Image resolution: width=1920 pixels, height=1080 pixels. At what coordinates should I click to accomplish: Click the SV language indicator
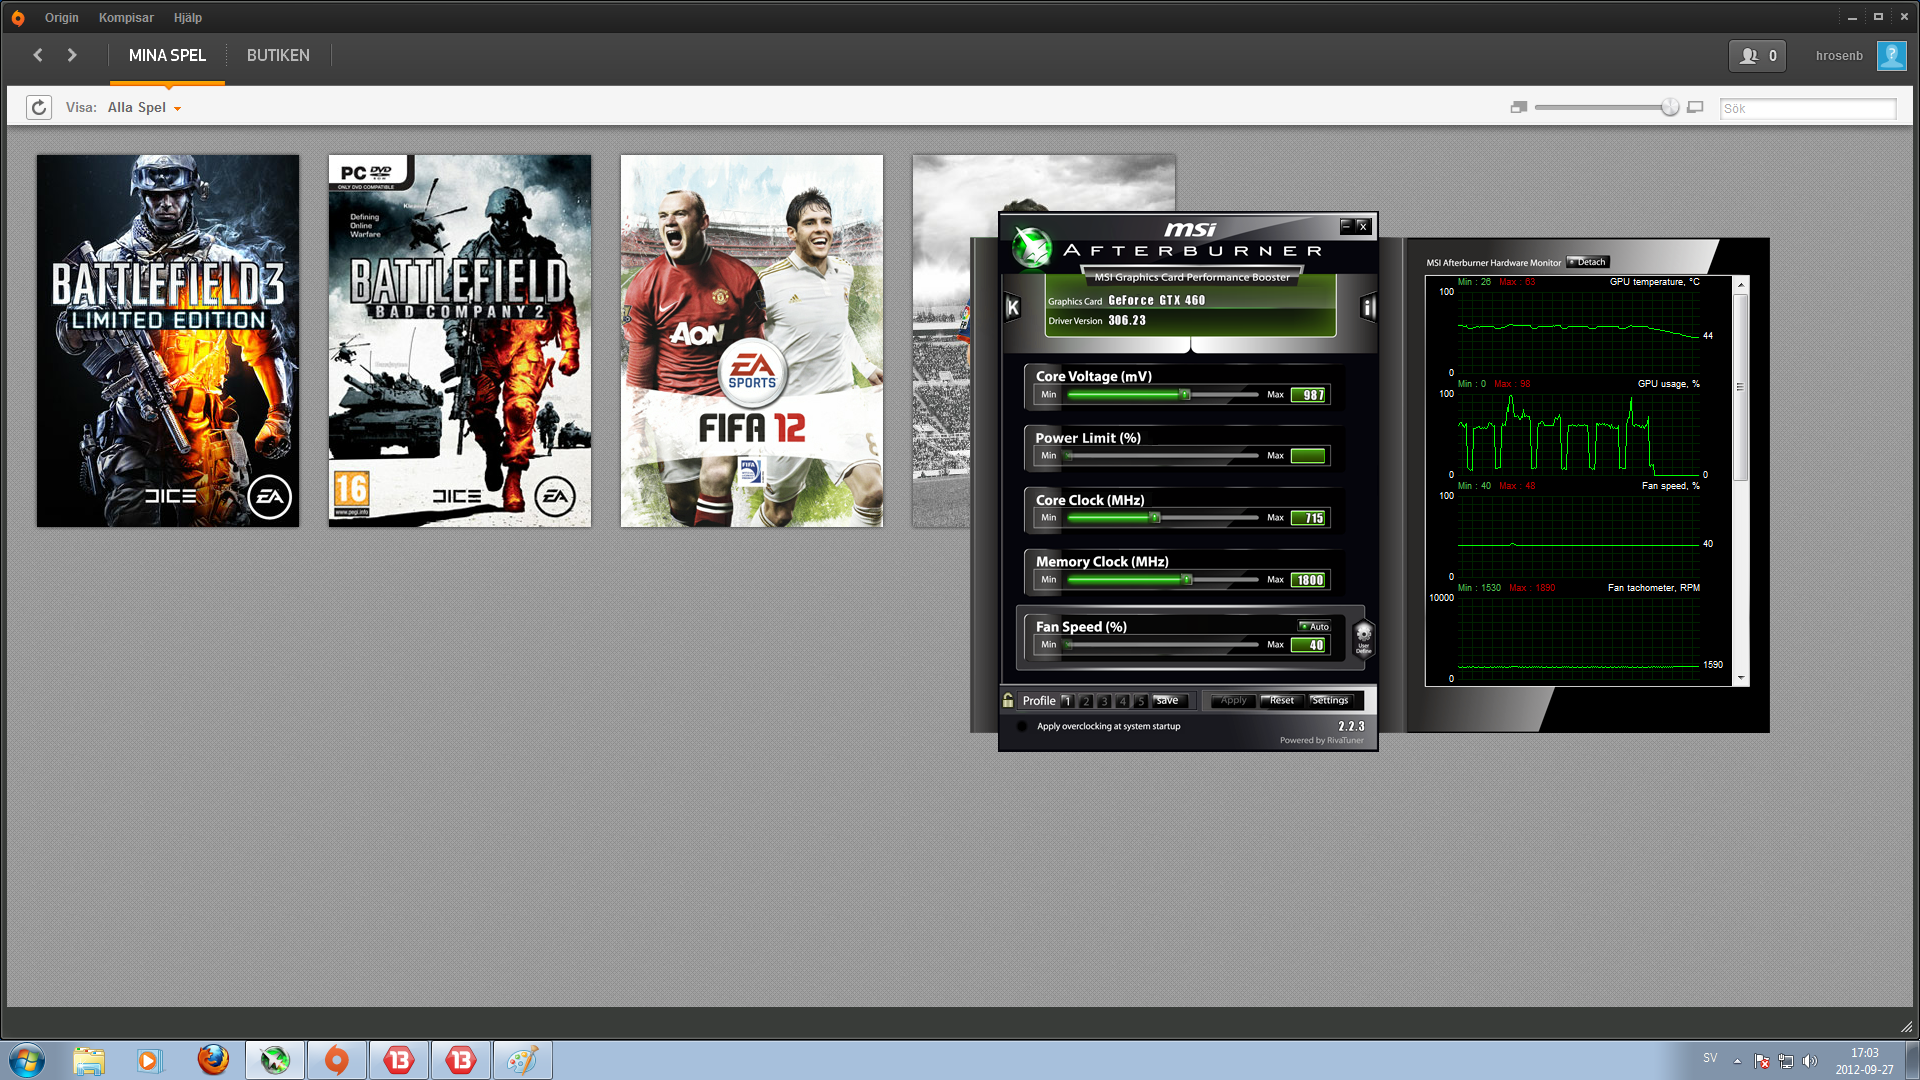click(1710, 1058)
